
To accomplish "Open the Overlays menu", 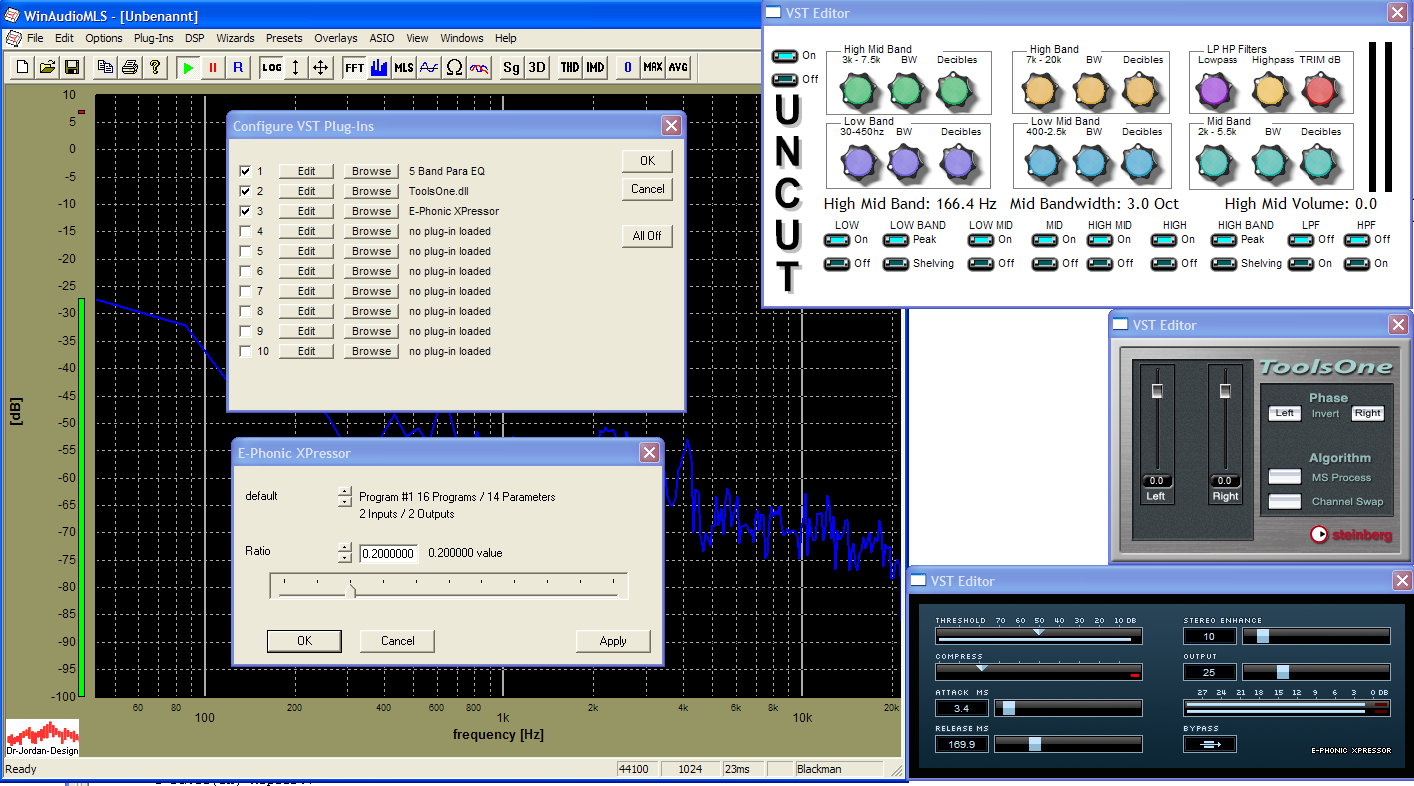I will coord(335,38).
